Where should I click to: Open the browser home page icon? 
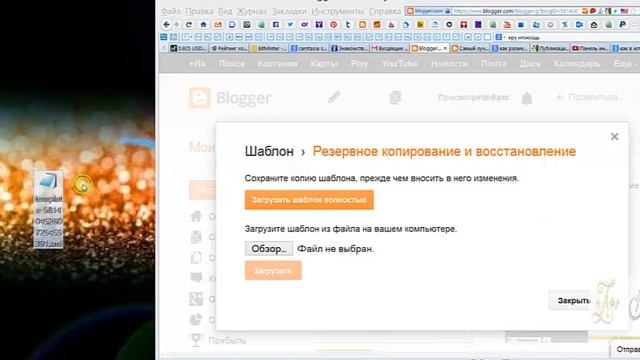click(203, 24)
